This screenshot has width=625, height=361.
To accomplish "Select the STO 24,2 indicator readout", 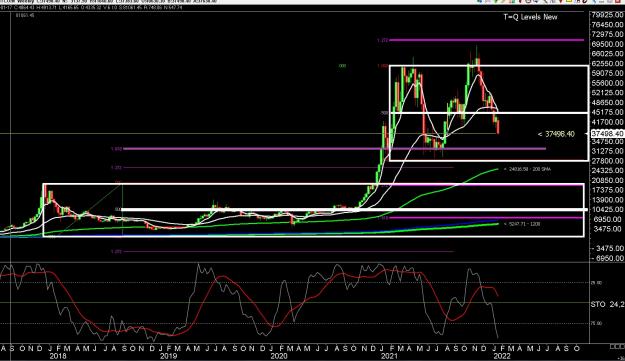I will 607,304.
